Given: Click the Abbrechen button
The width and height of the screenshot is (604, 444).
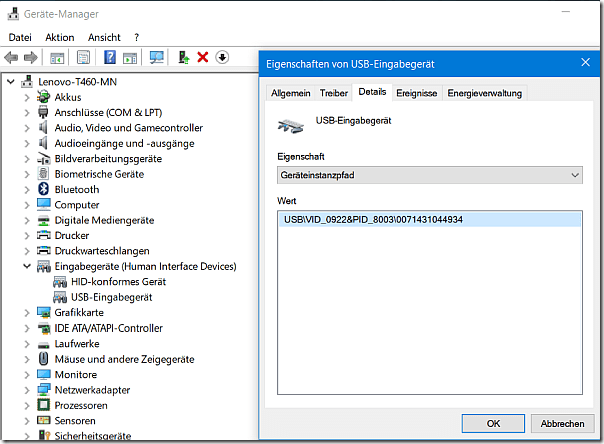Looking at the screenshot, I should click(x=562, y=424).
